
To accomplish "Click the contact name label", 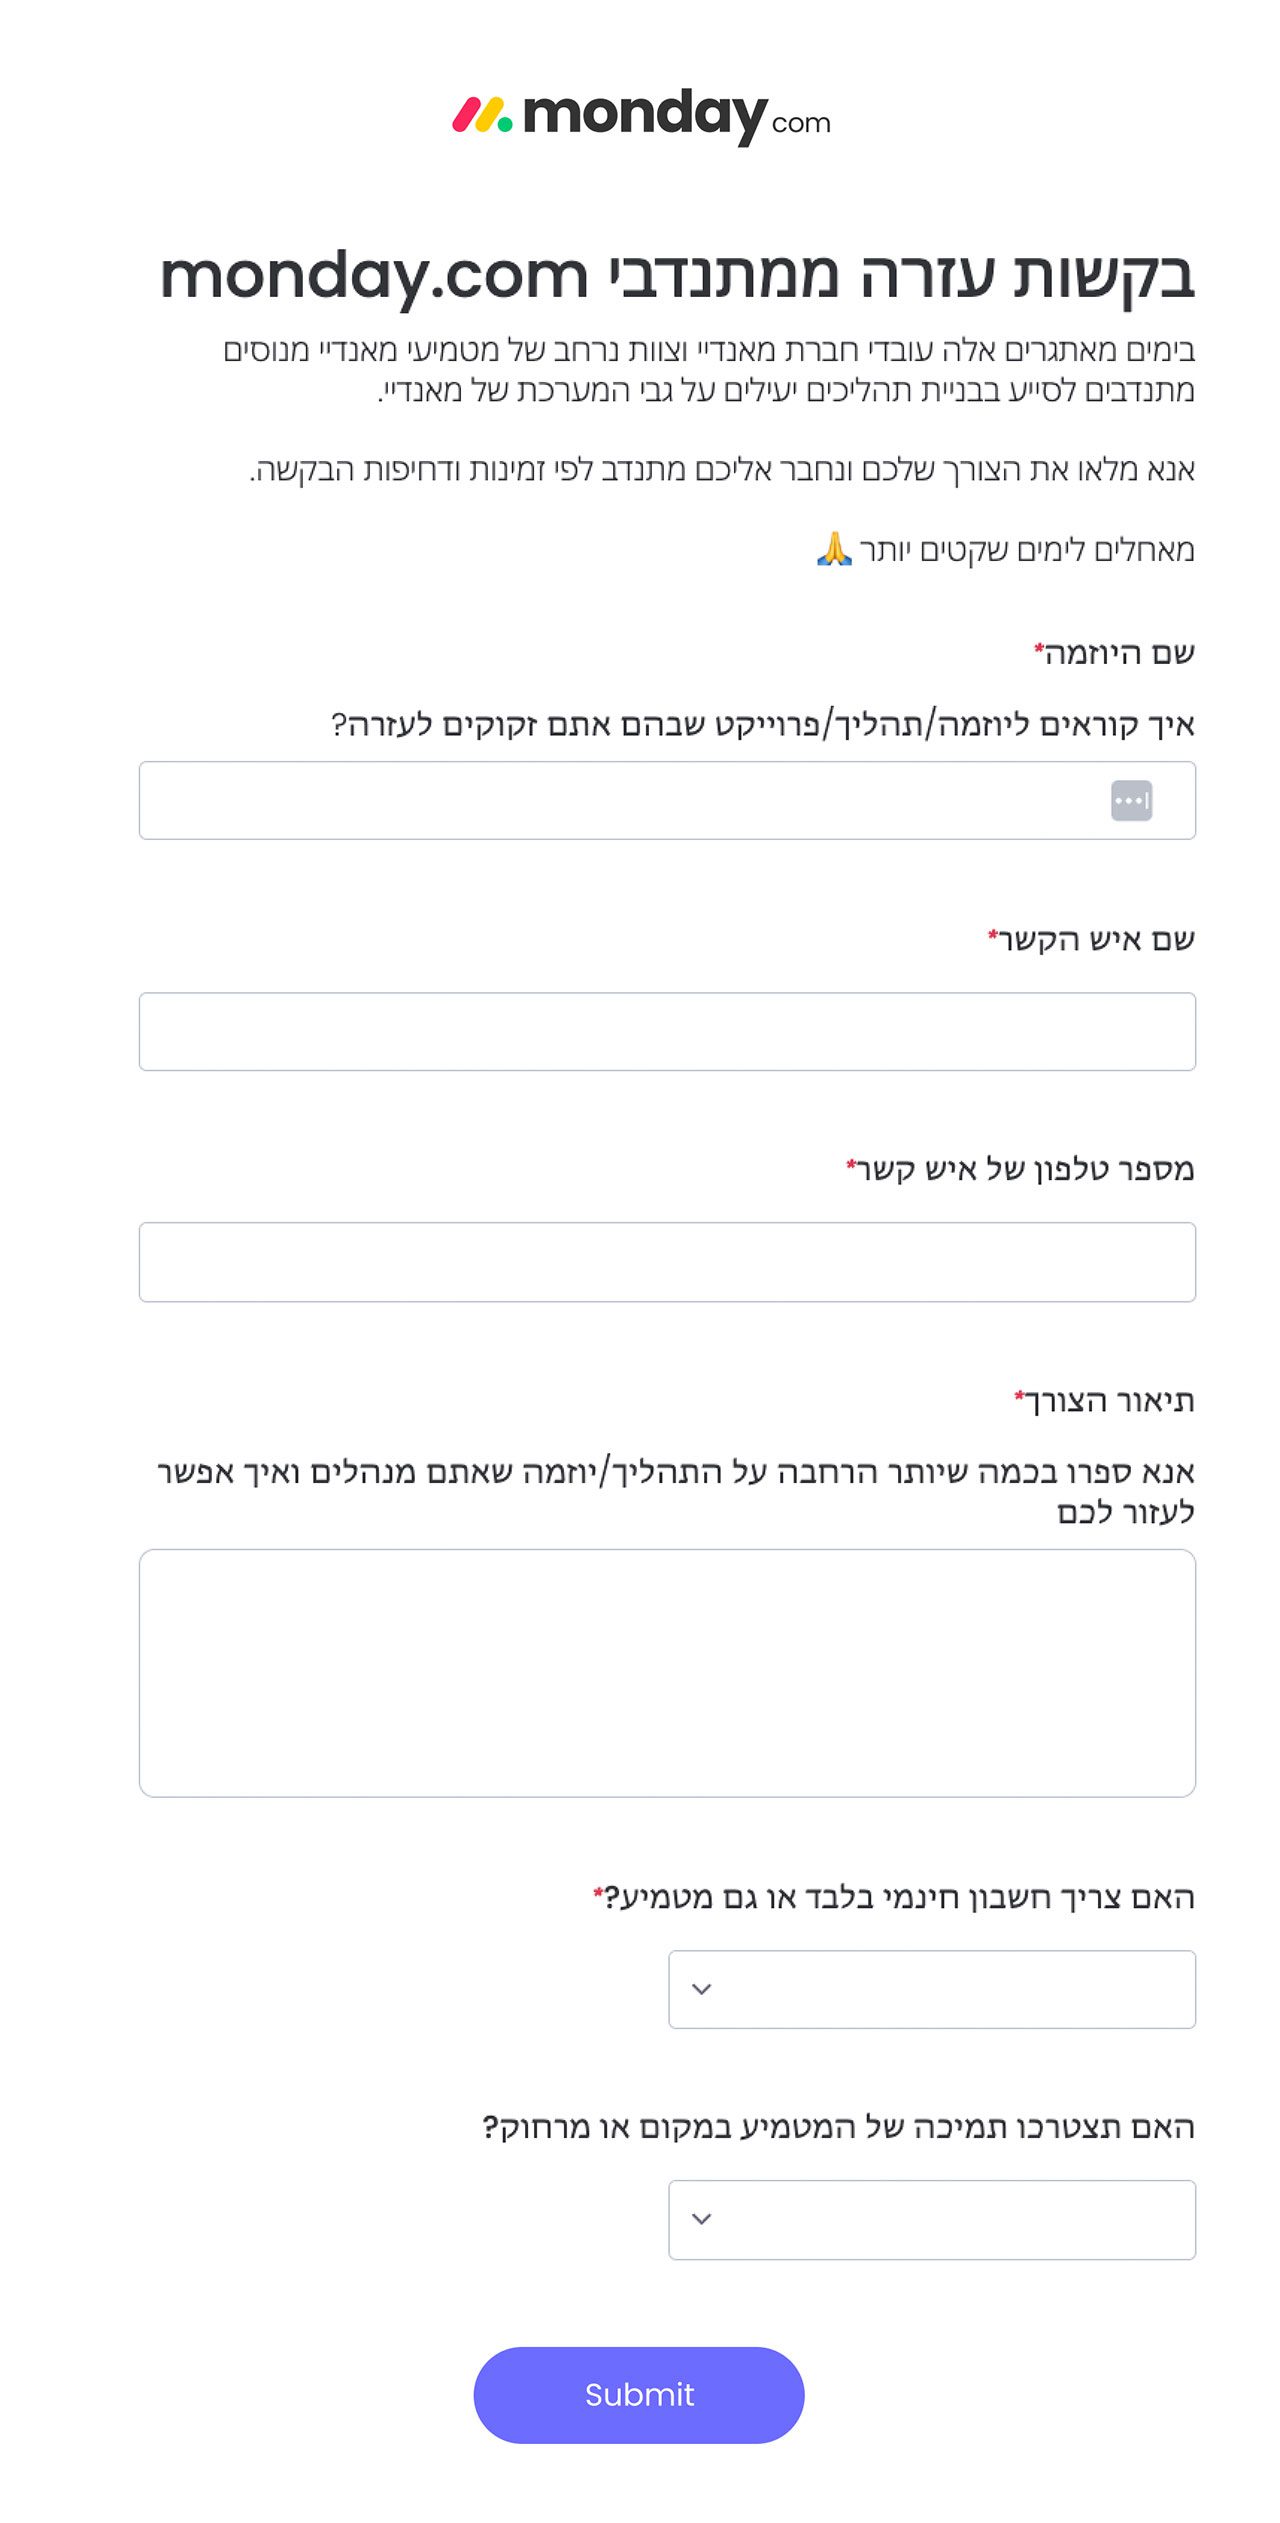I will 1090,936.
